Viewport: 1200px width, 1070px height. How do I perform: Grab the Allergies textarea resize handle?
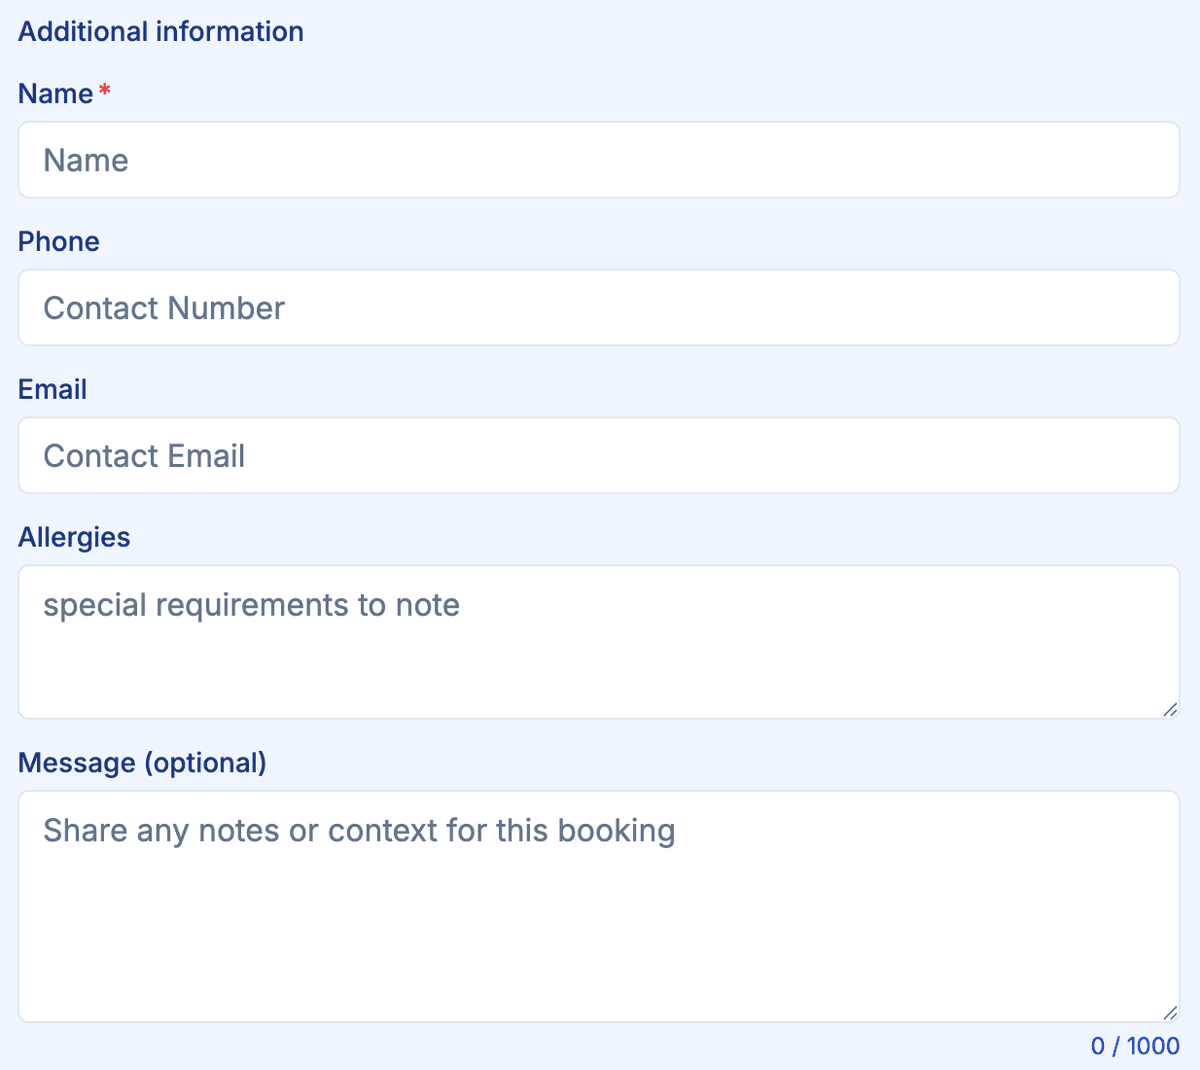tap(1170, 709)
